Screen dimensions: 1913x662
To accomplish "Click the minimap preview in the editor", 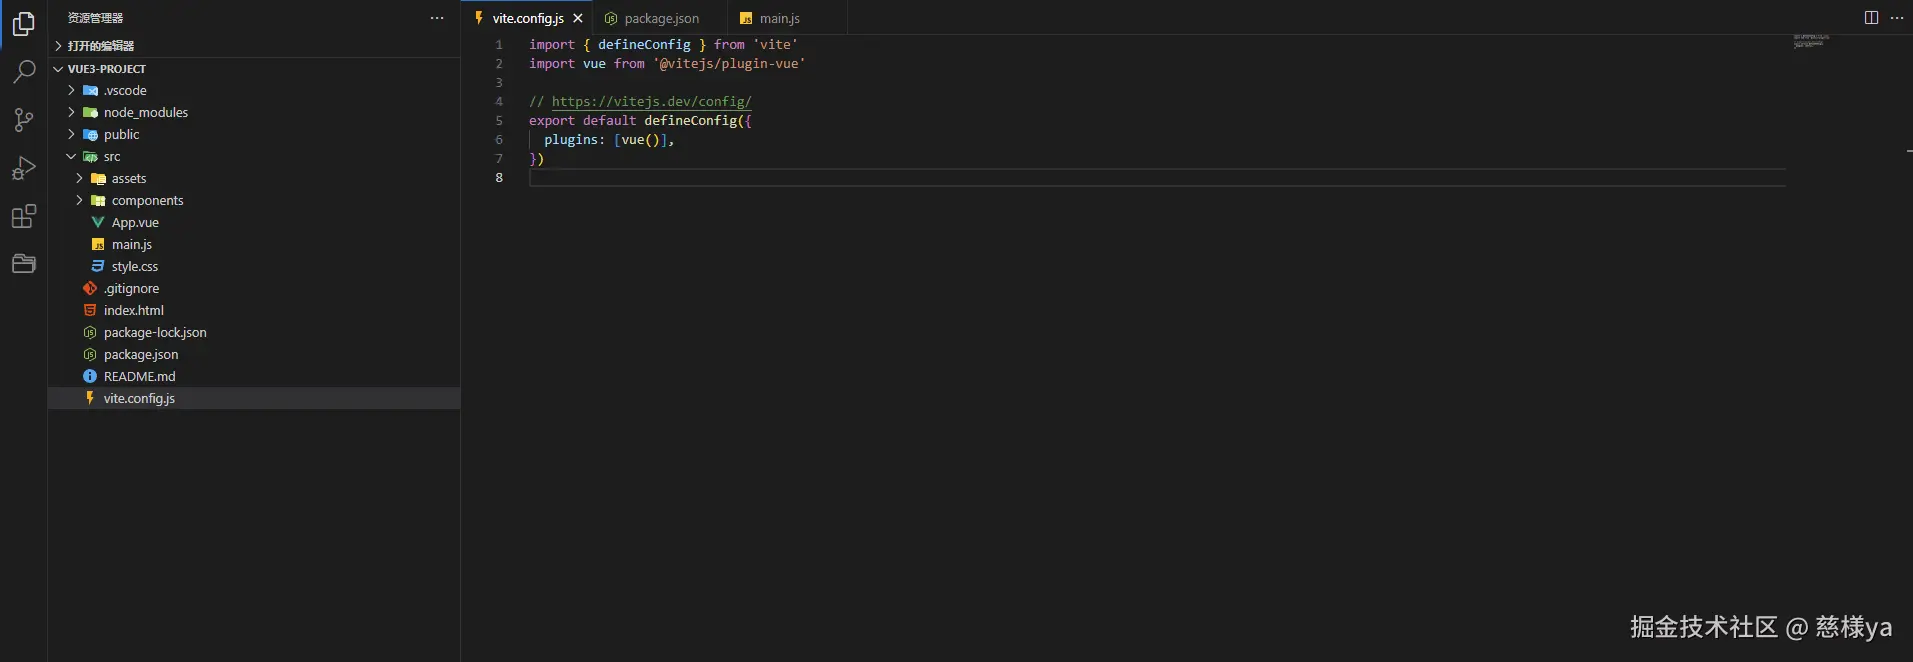I will (x=1811, y=41).
